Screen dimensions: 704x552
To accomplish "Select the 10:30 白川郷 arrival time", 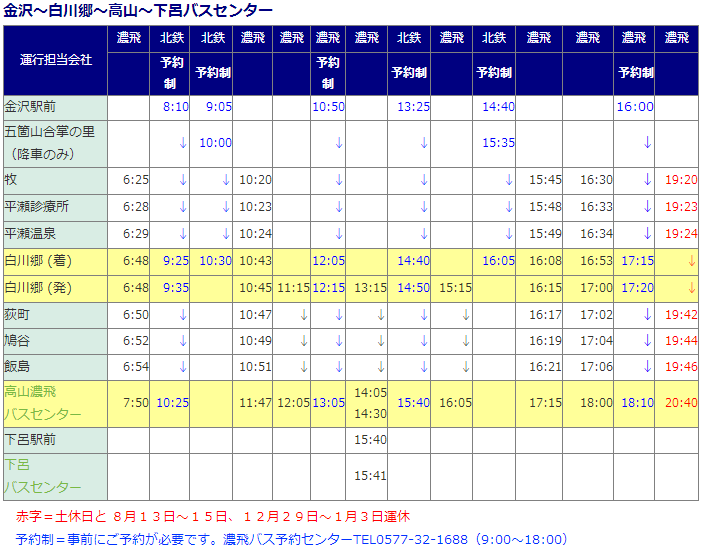I will [216, 261].
